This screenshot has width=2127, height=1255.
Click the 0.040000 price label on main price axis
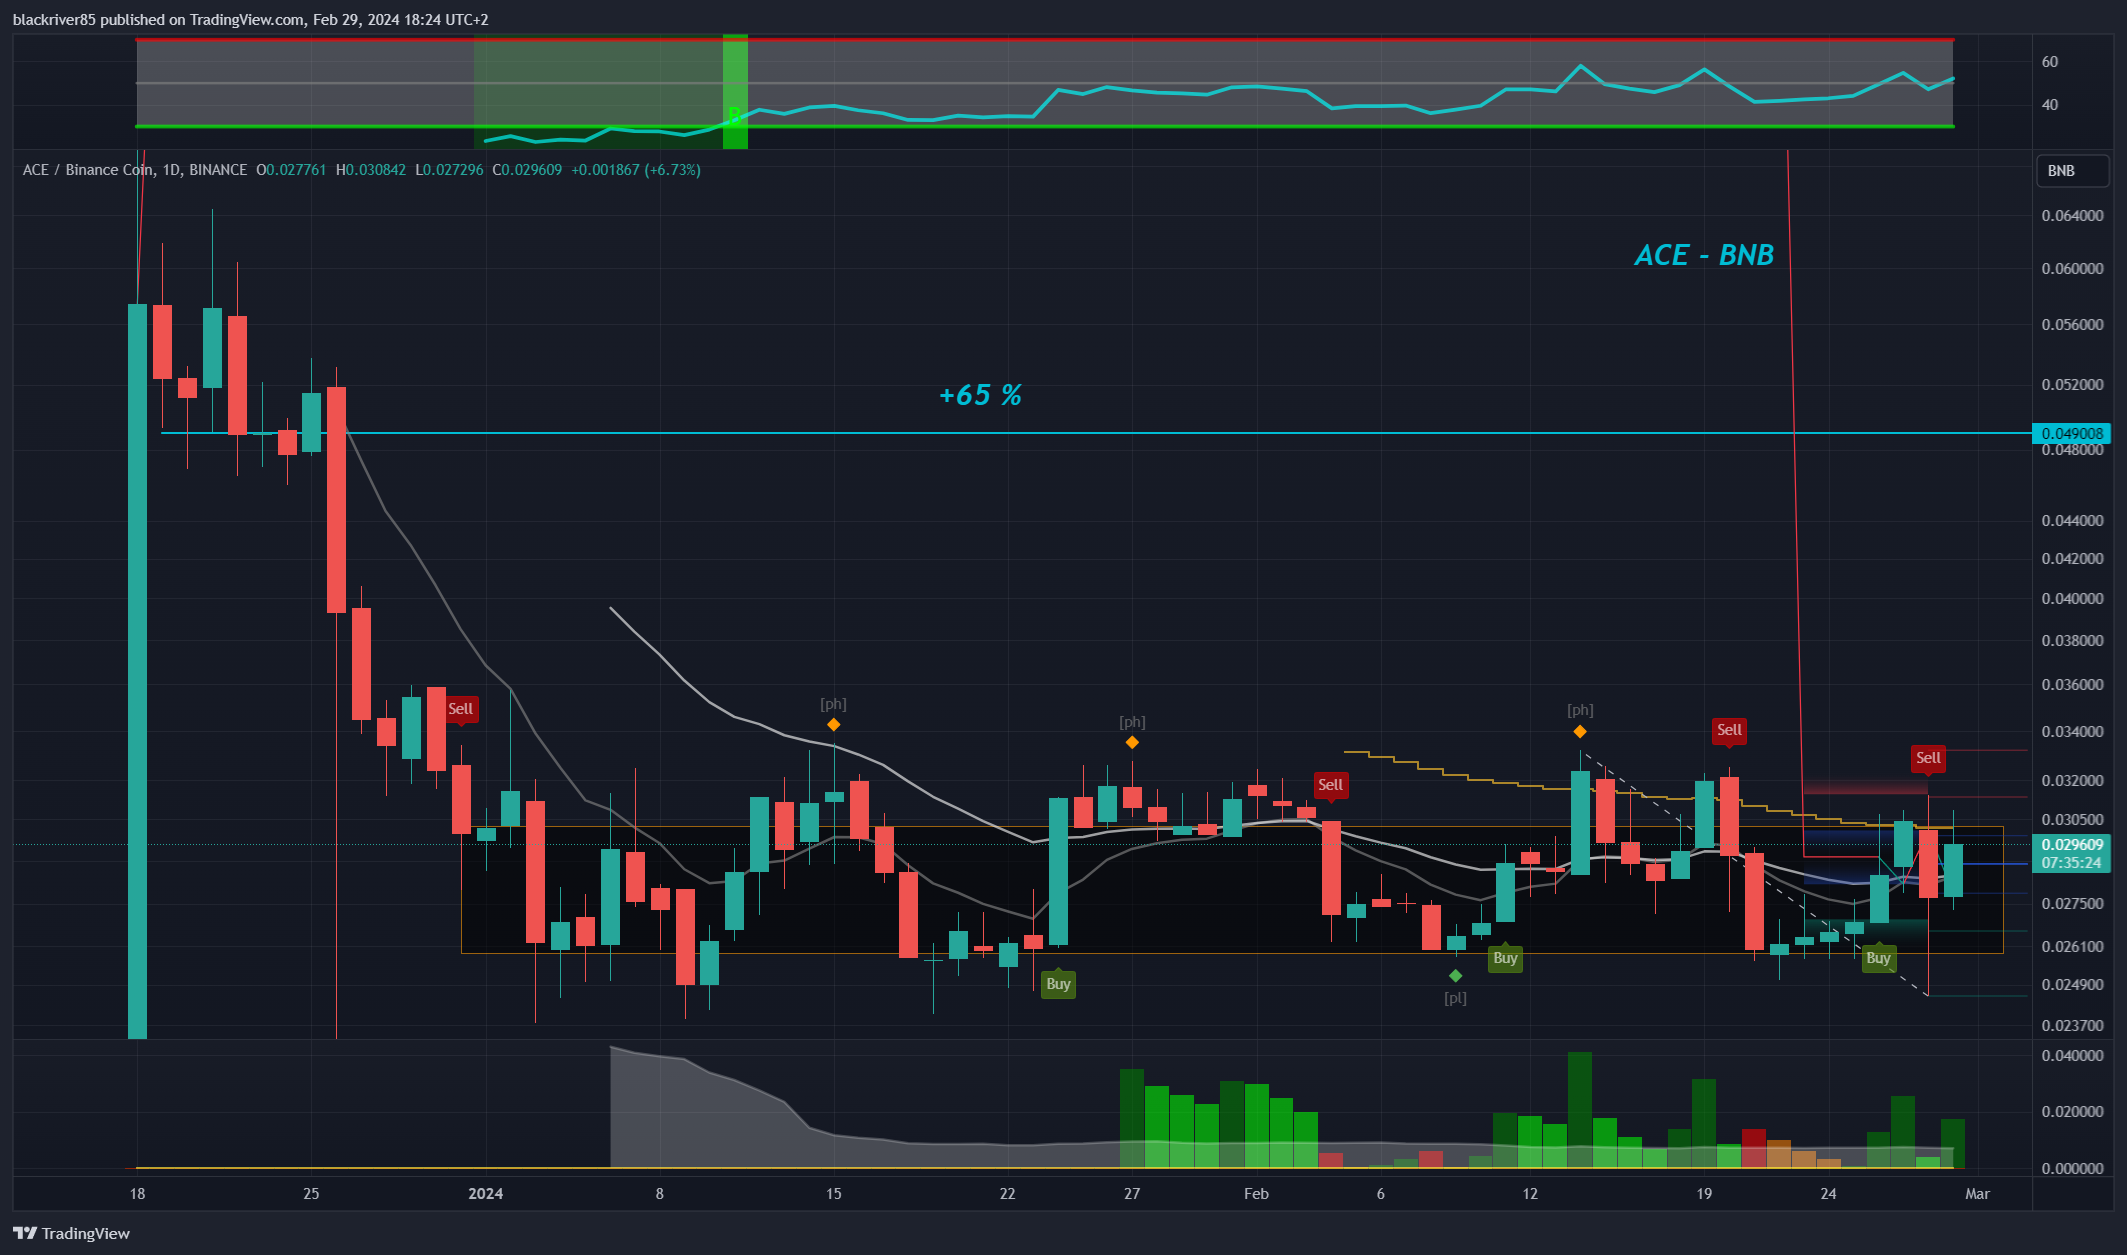pyautogui.click(x=2072, y=599)
